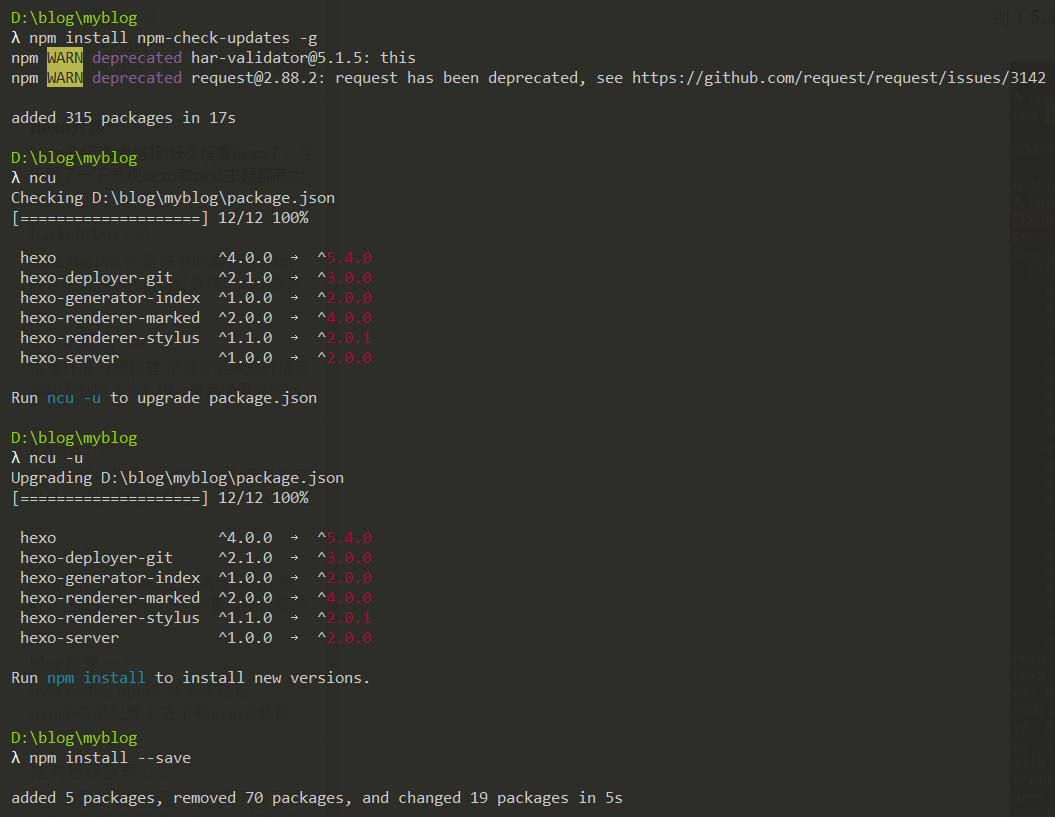Screen dimensions: 1055x817
Task: Click the last green D:\blog\myblog prompt path
Action: click(x=74, y=738)
